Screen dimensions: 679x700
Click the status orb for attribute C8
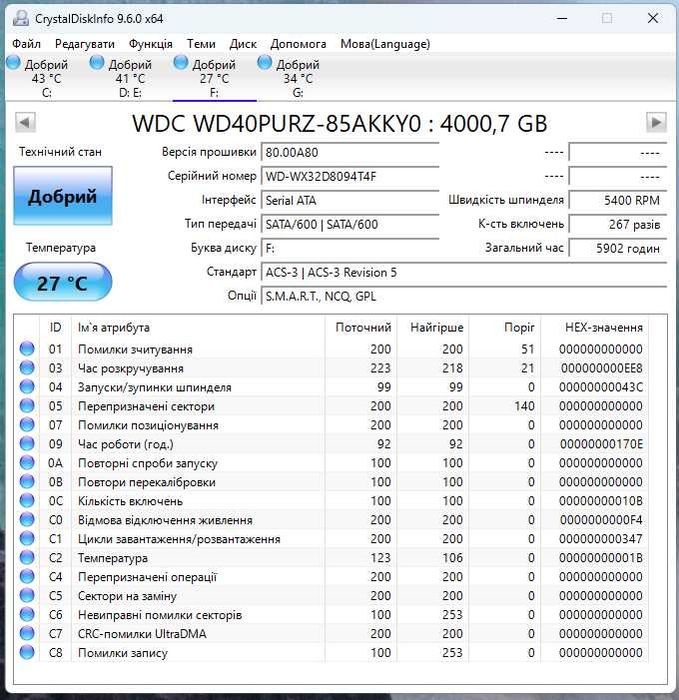point(27,652)
